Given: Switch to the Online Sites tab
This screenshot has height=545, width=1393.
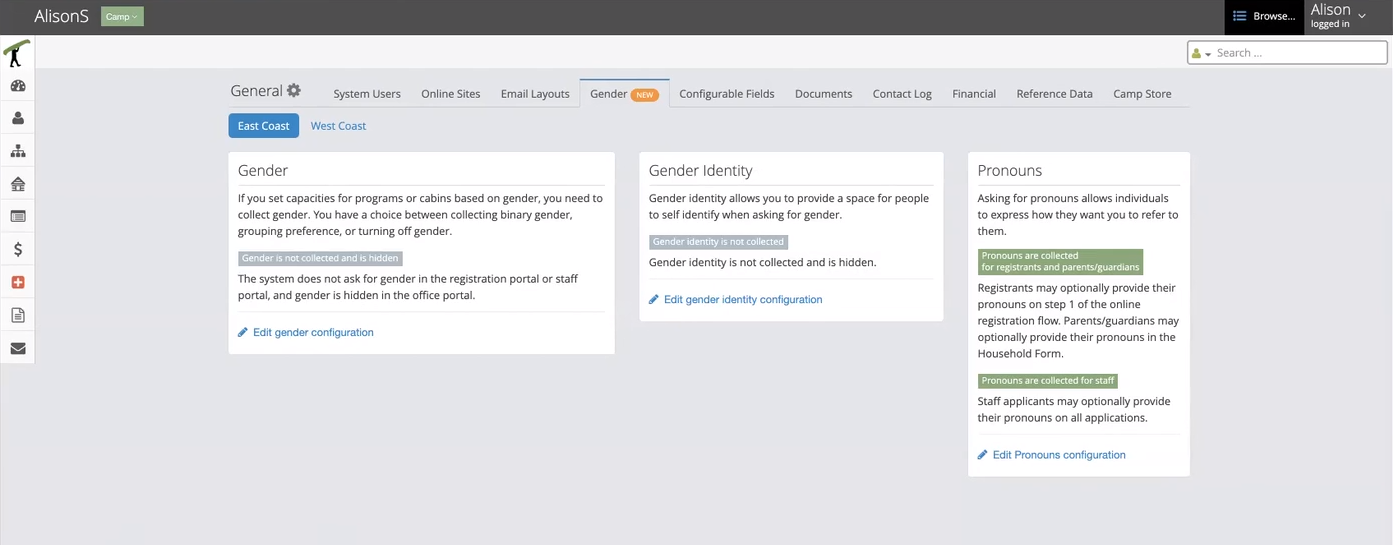Looking at the screenshot, I should [451, 94].
